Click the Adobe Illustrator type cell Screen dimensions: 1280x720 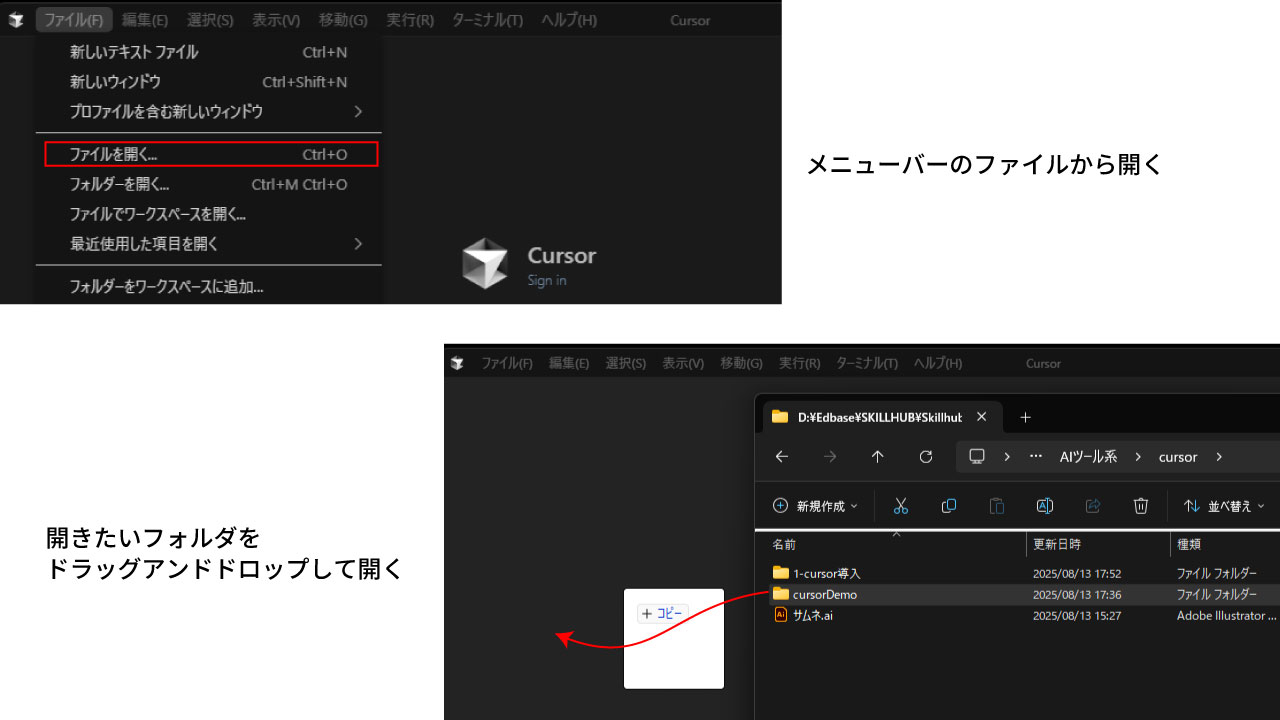(1226, 616)
